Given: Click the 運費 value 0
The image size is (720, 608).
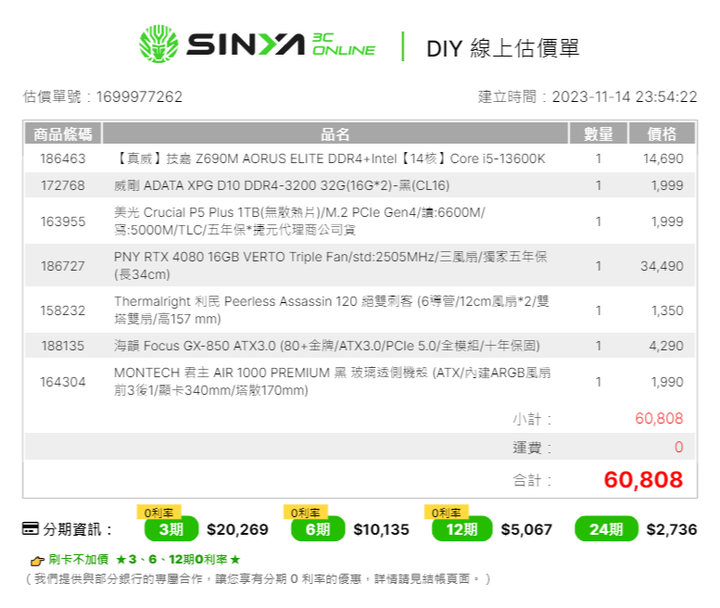Looking at the screenshot, I should pos(679,447).
